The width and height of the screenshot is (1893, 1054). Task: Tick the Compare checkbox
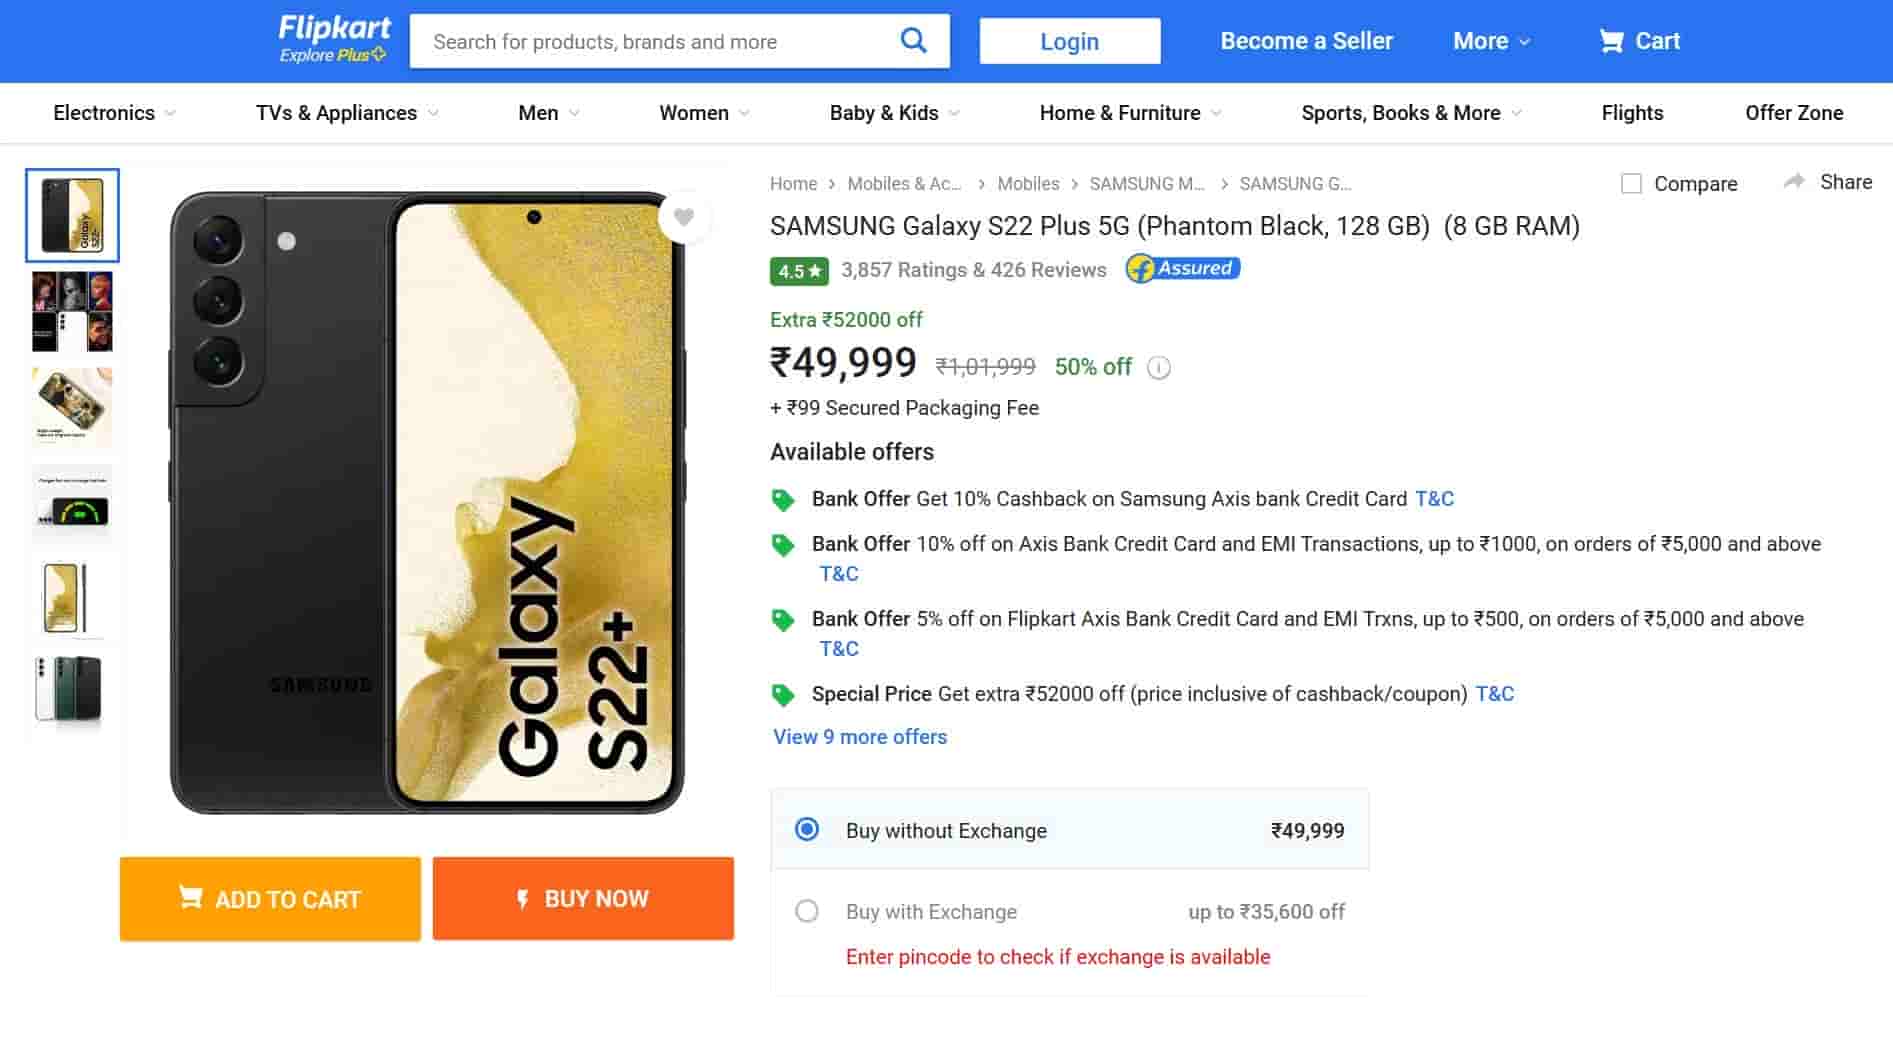[1631, 184]
